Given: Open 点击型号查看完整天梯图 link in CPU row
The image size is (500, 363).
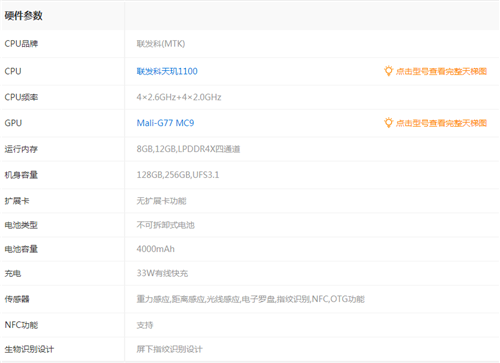Looking at the screenshot, I should pyautogui.click(x=441, y=71).
